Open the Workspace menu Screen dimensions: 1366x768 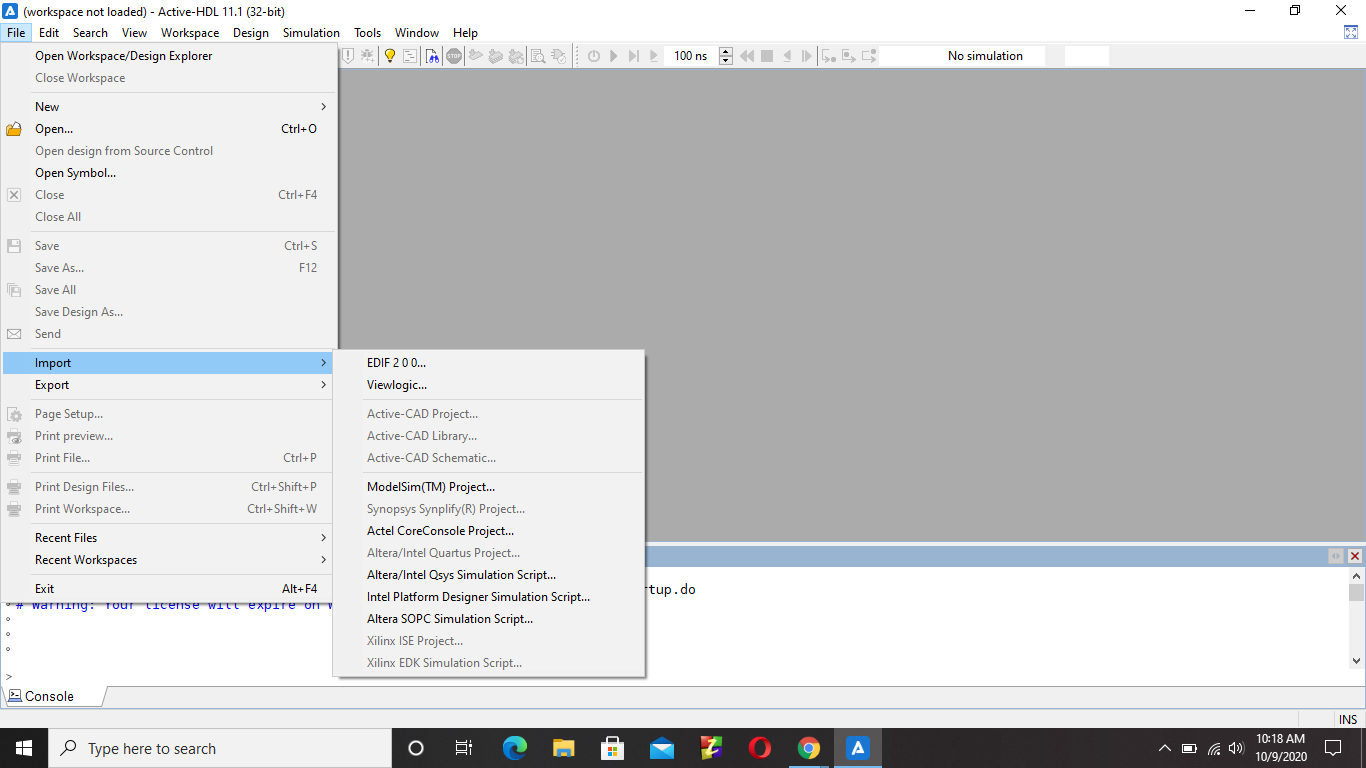point(190,33)
